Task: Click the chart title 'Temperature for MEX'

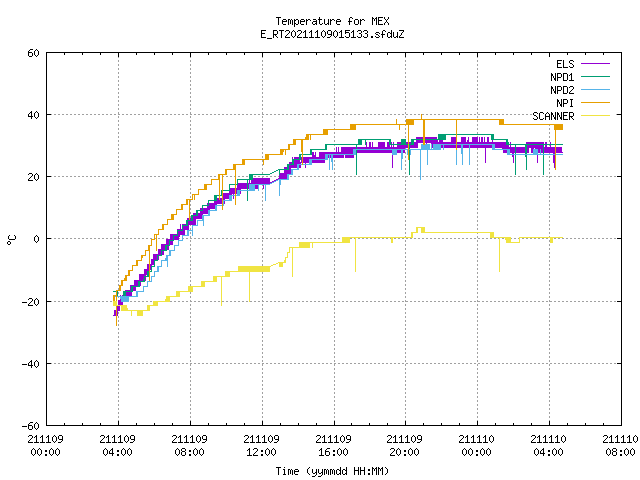Action: 332,21
